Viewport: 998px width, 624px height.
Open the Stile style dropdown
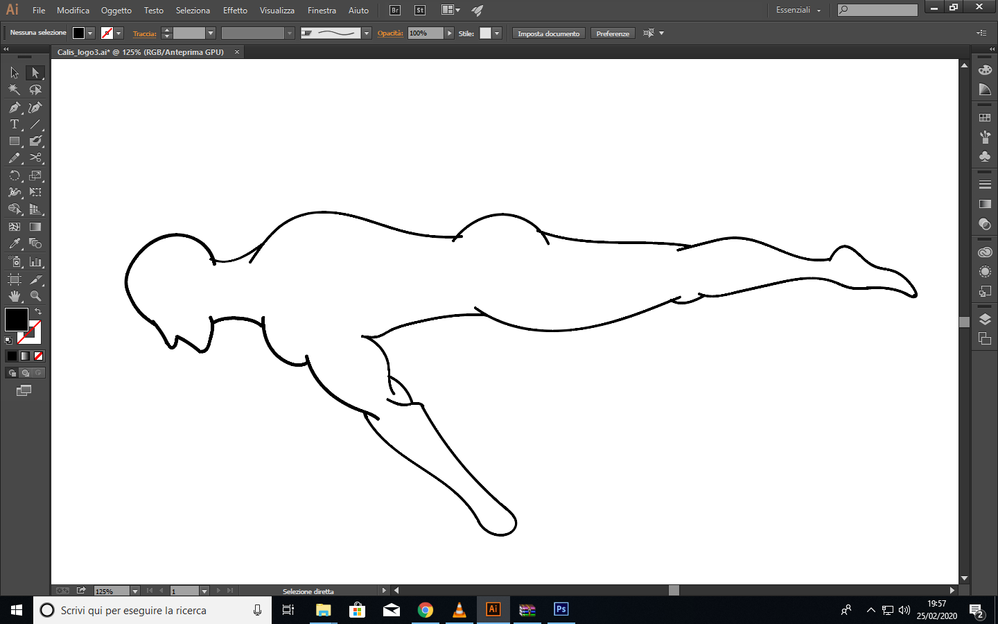click(497, 33)
